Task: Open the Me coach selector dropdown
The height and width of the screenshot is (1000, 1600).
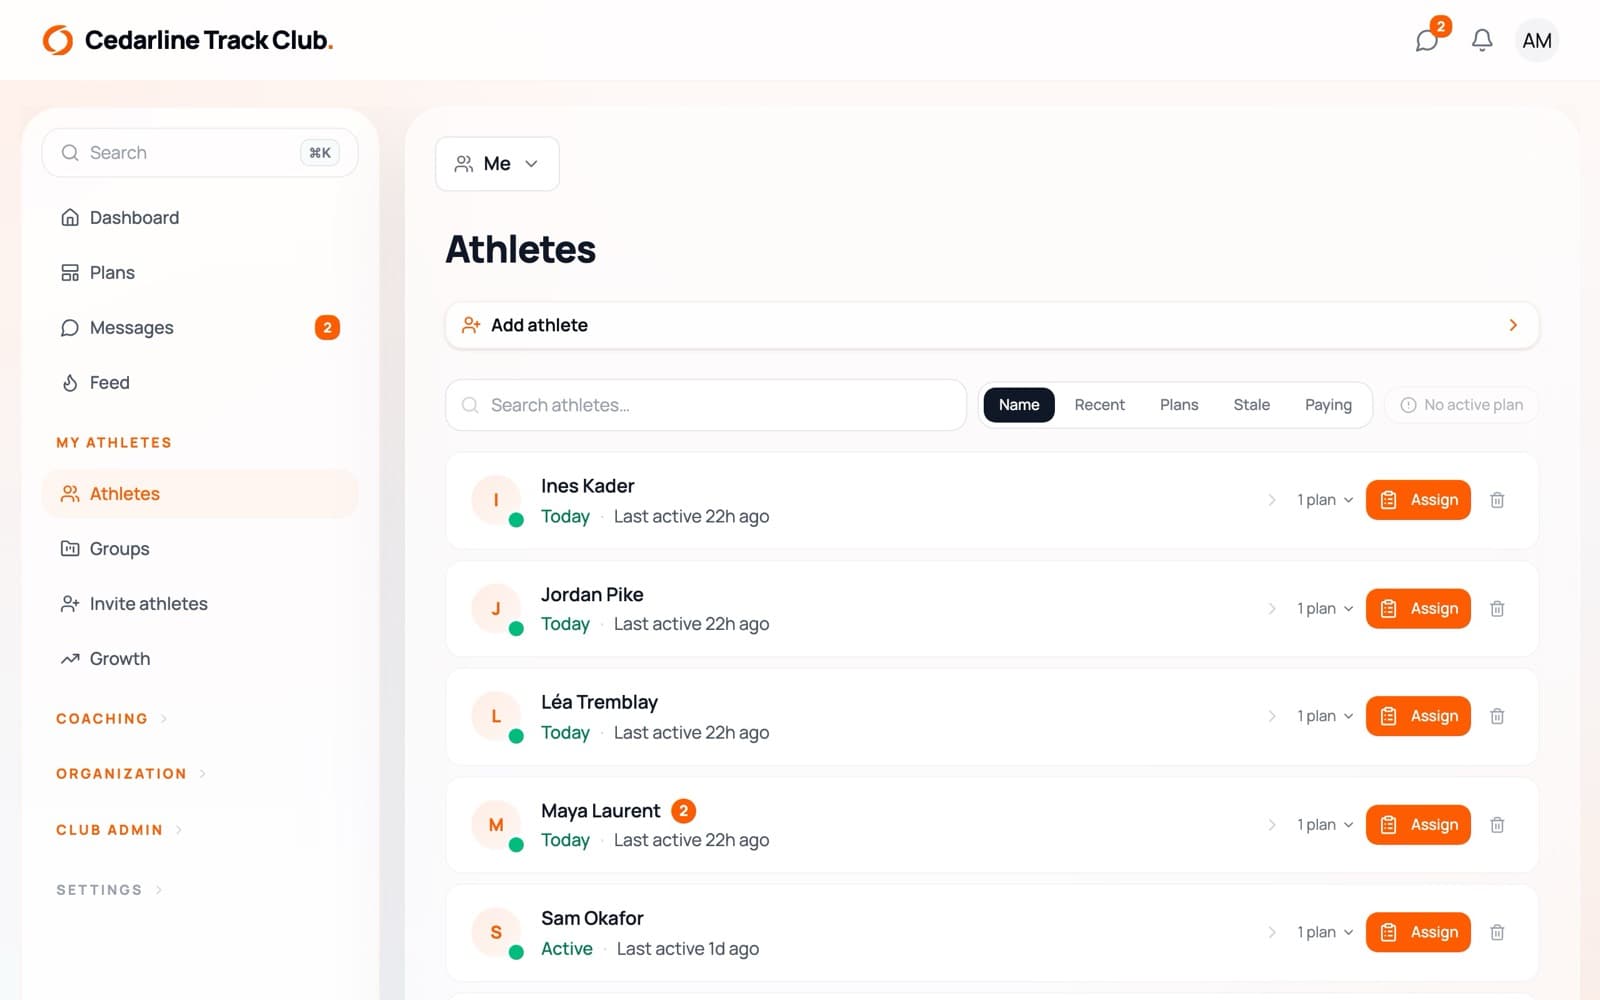Action: (x=497, y=164)
